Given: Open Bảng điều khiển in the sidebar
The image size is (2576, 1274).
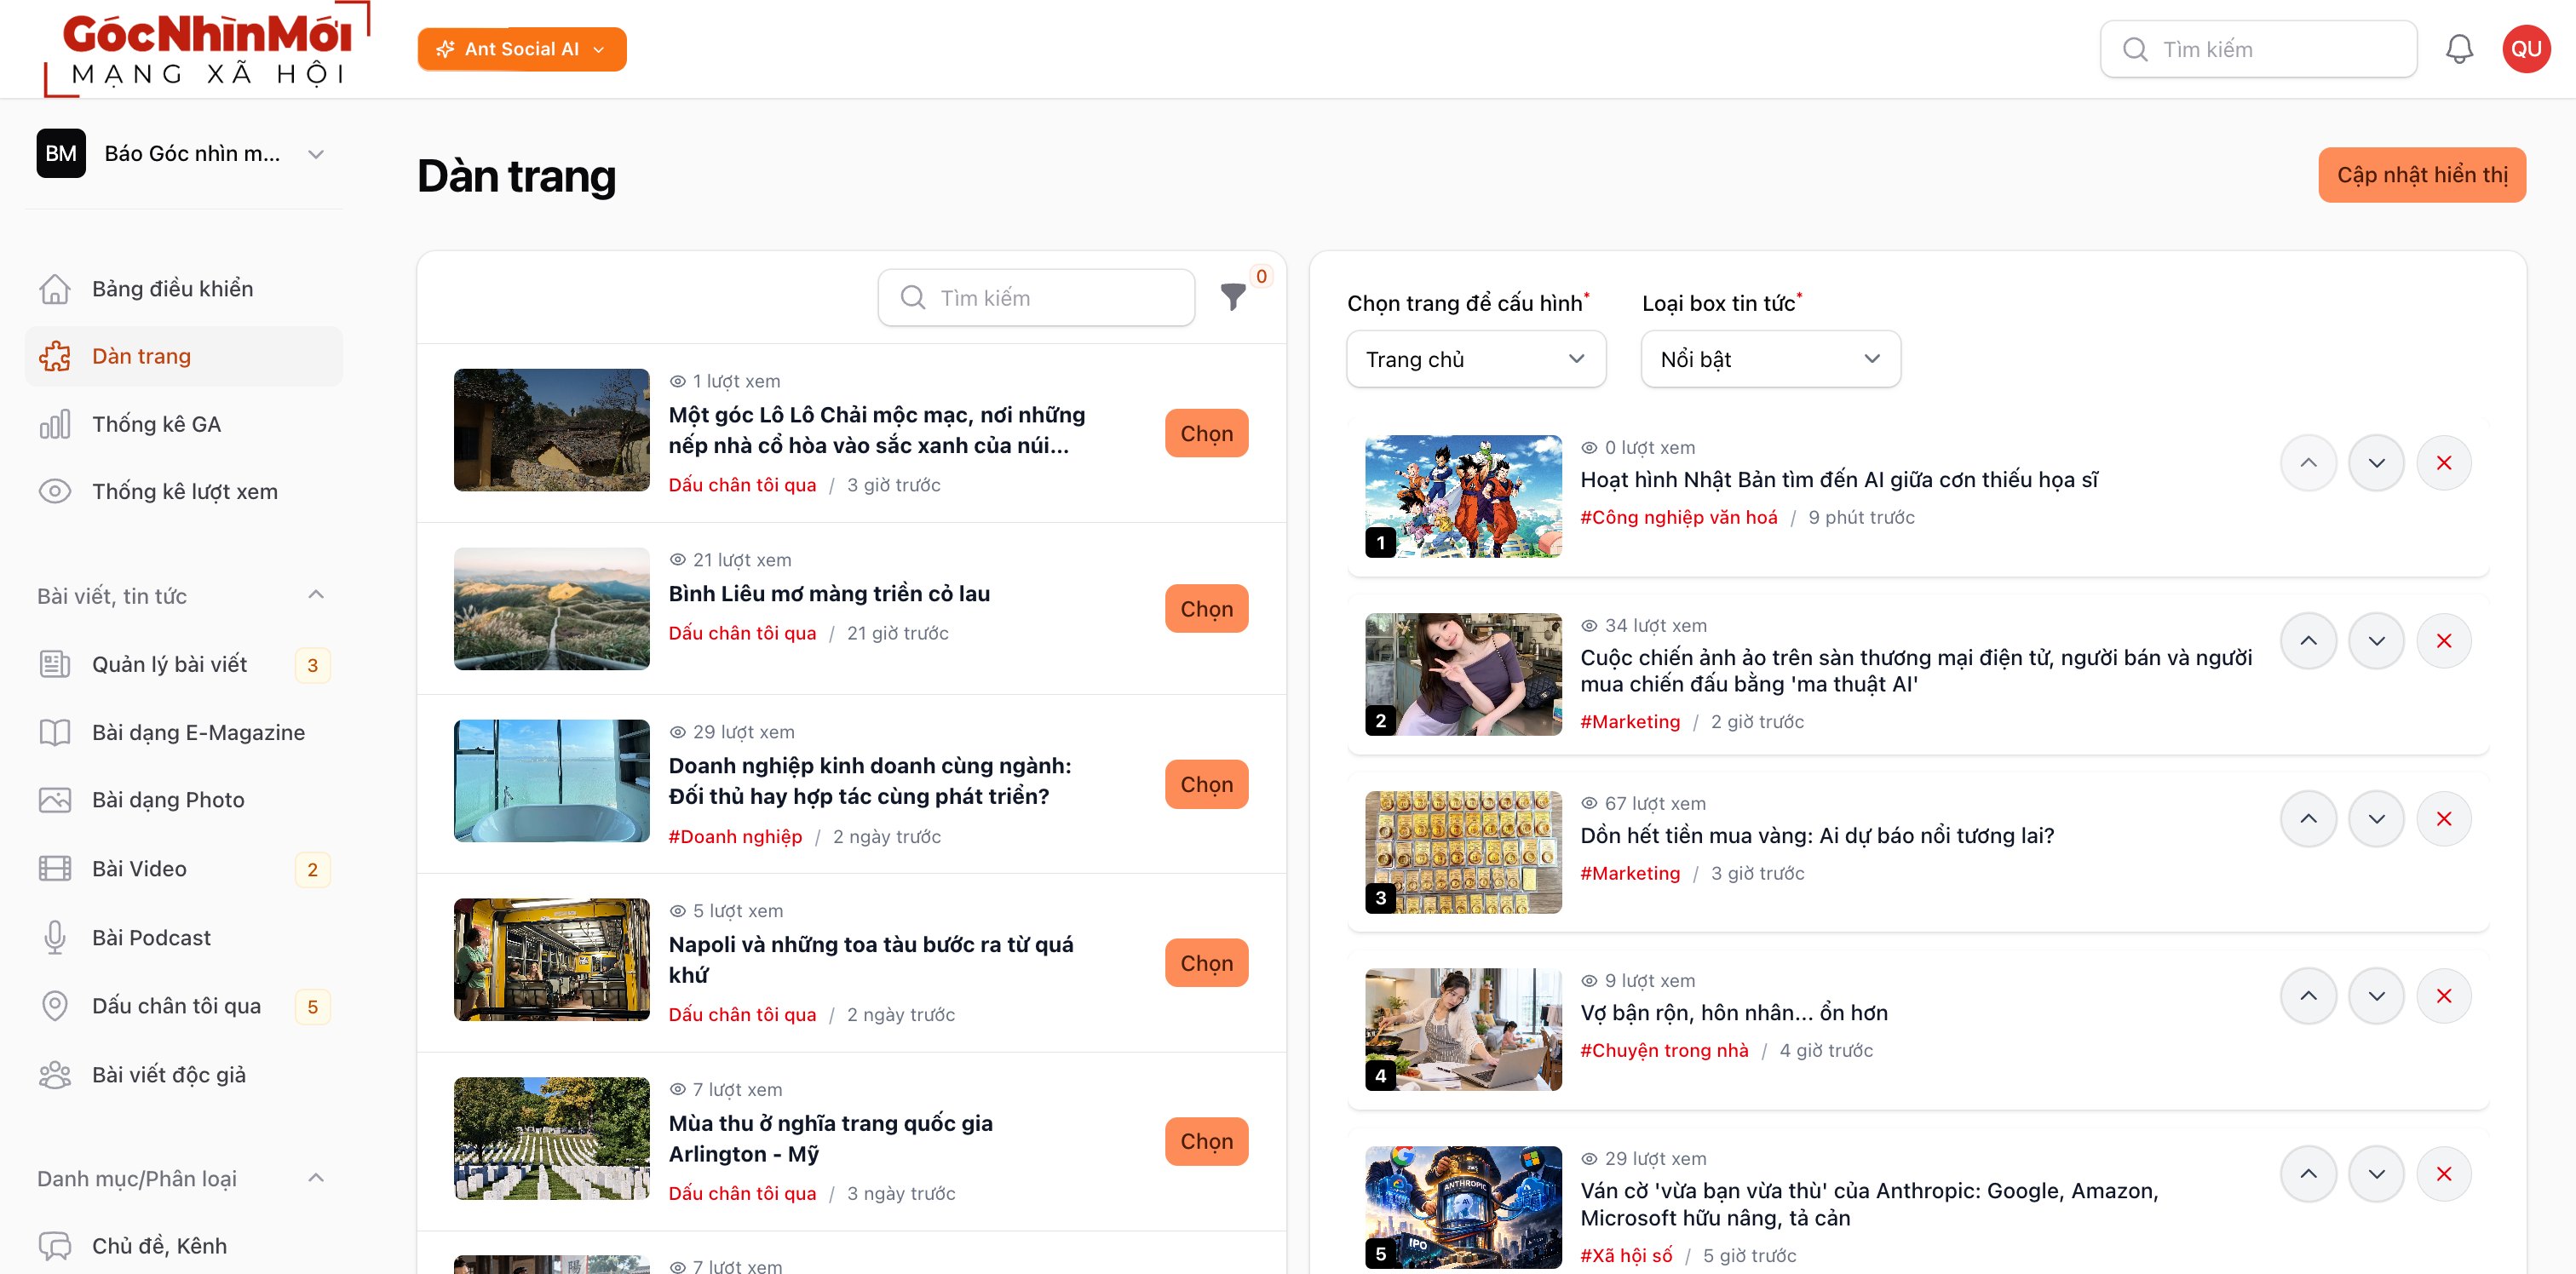Looking at the screenshot, I should coord(183,289).
